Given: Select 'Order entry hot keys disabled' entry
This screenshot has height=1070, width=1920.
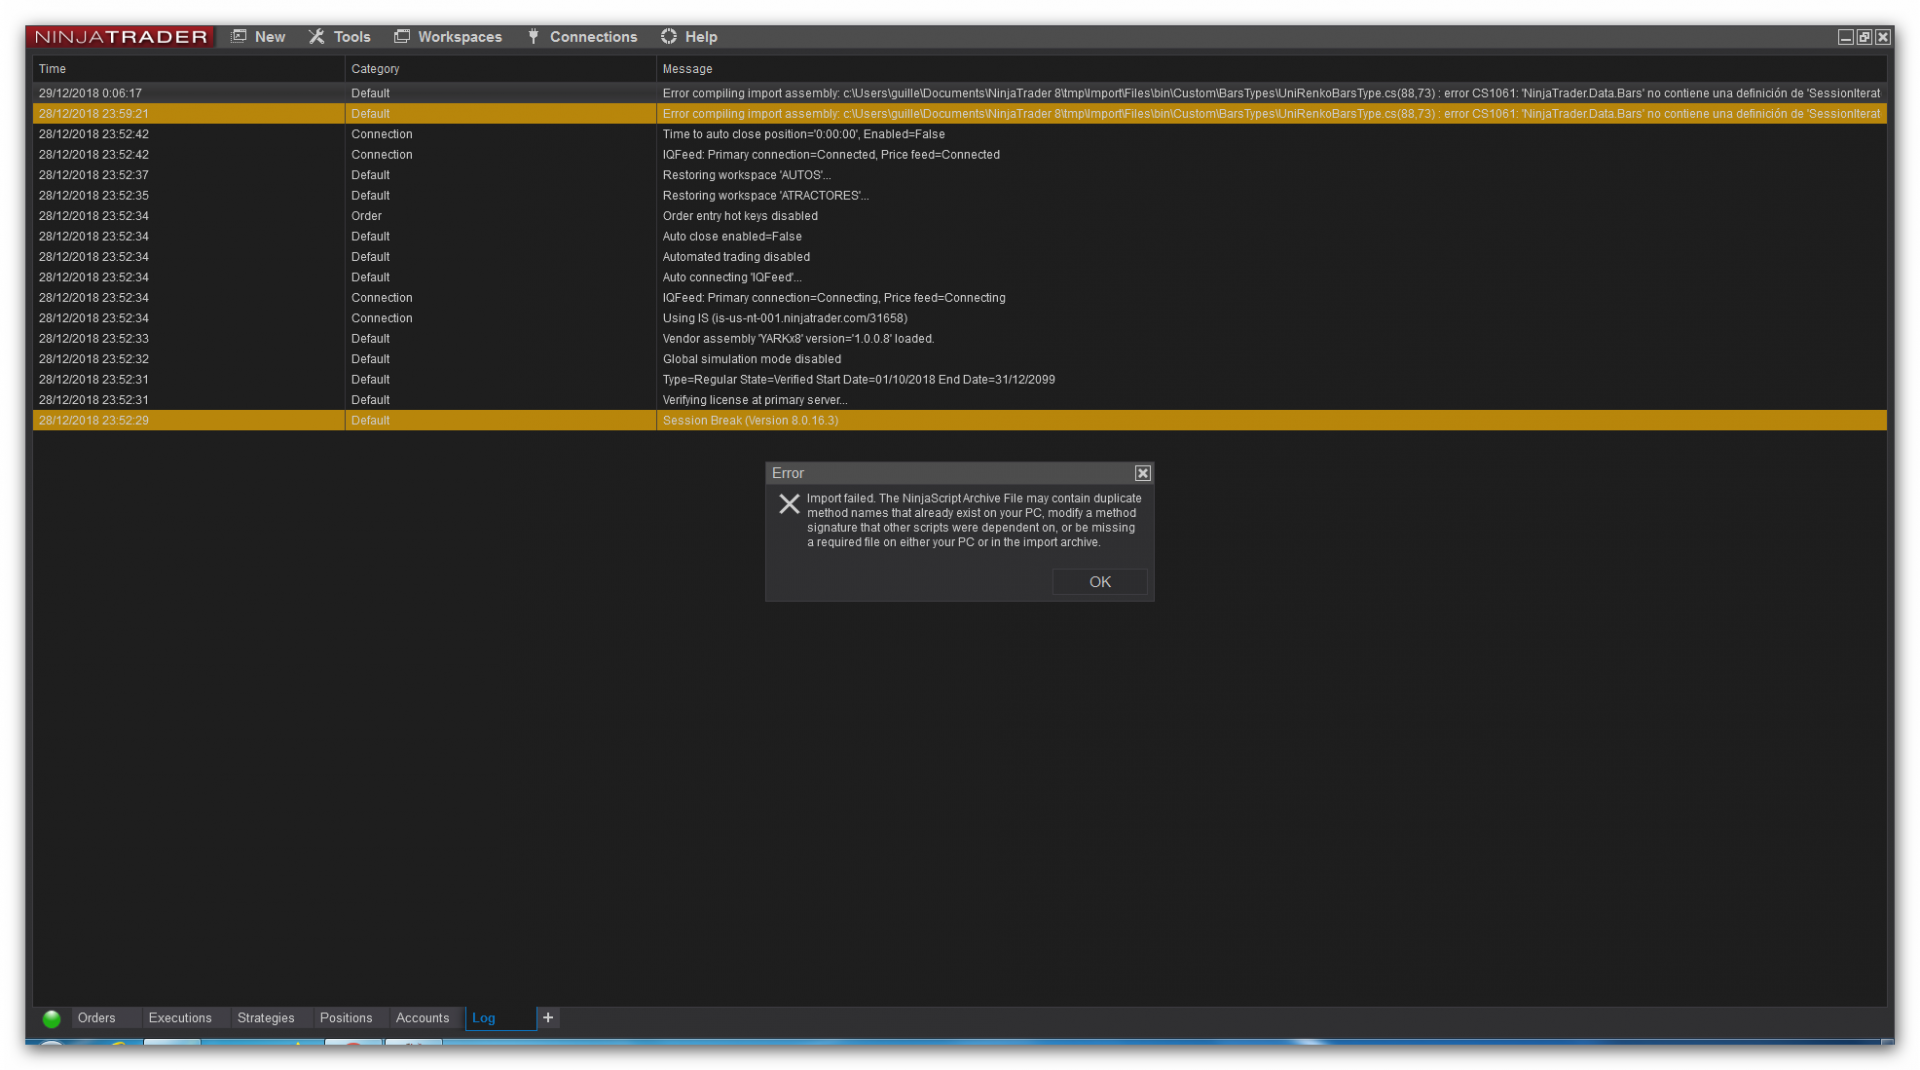Looking at the screenshot, I should click(960, 216).
